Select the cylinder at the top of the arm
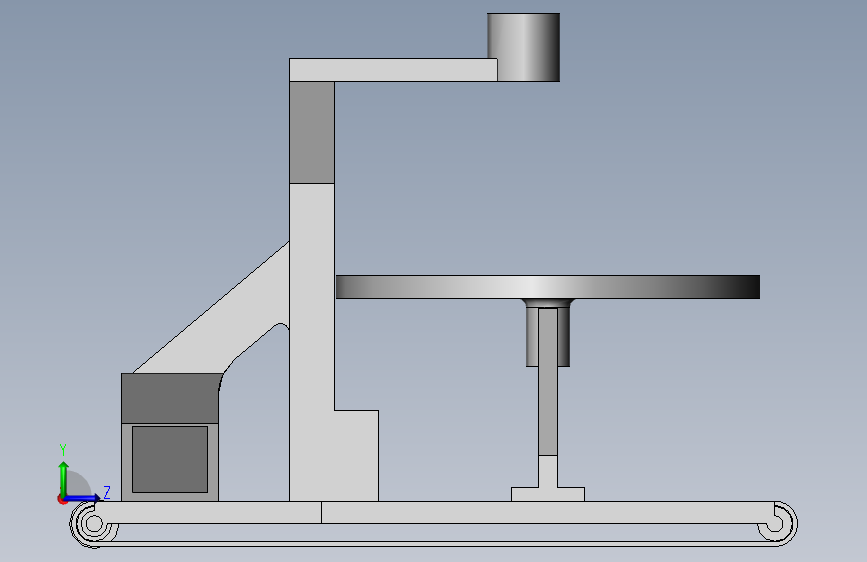Image resolution: width=867 pixels, height=562 pixels. 524,47
